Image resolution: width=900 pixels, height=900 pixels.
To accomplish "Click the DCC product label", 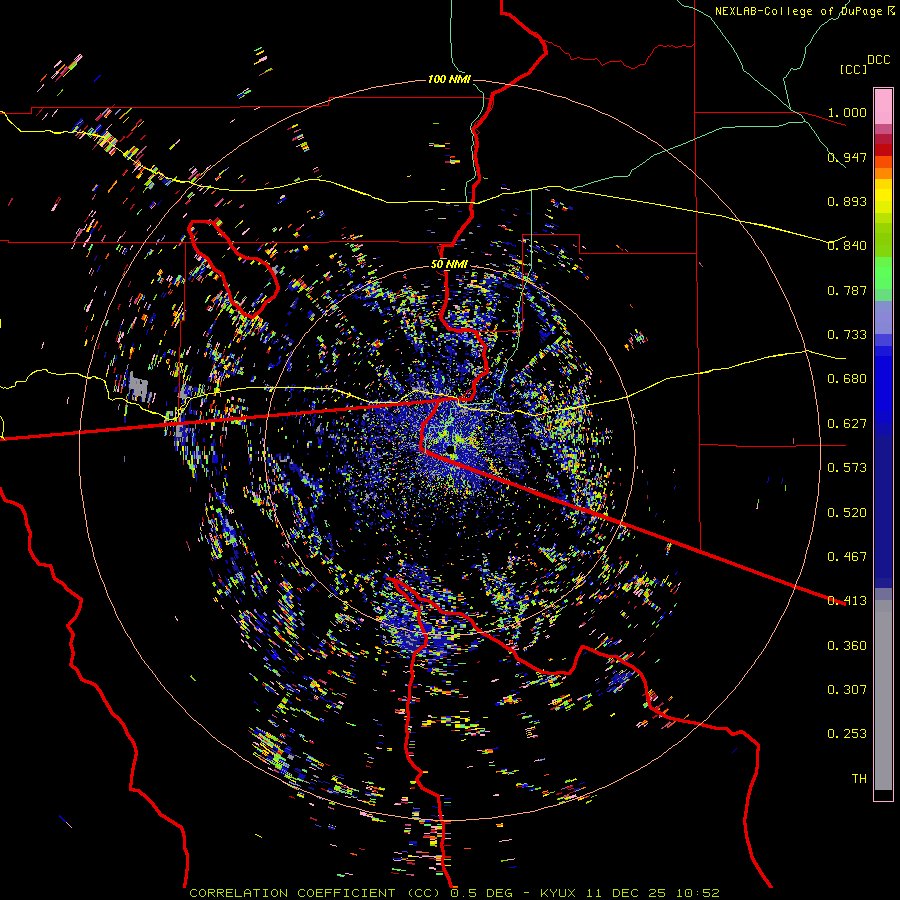I will pos(878,60).
